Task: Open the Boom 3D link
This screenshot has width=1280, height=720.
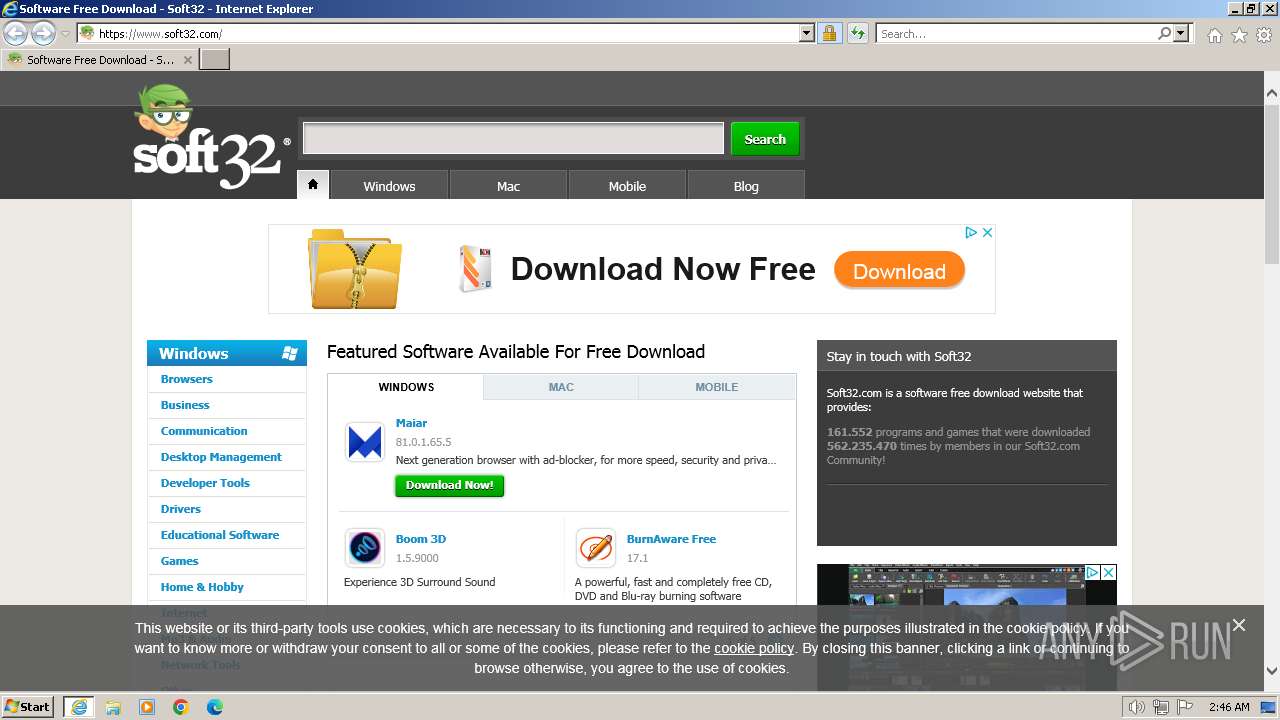Action: (421, 539)
